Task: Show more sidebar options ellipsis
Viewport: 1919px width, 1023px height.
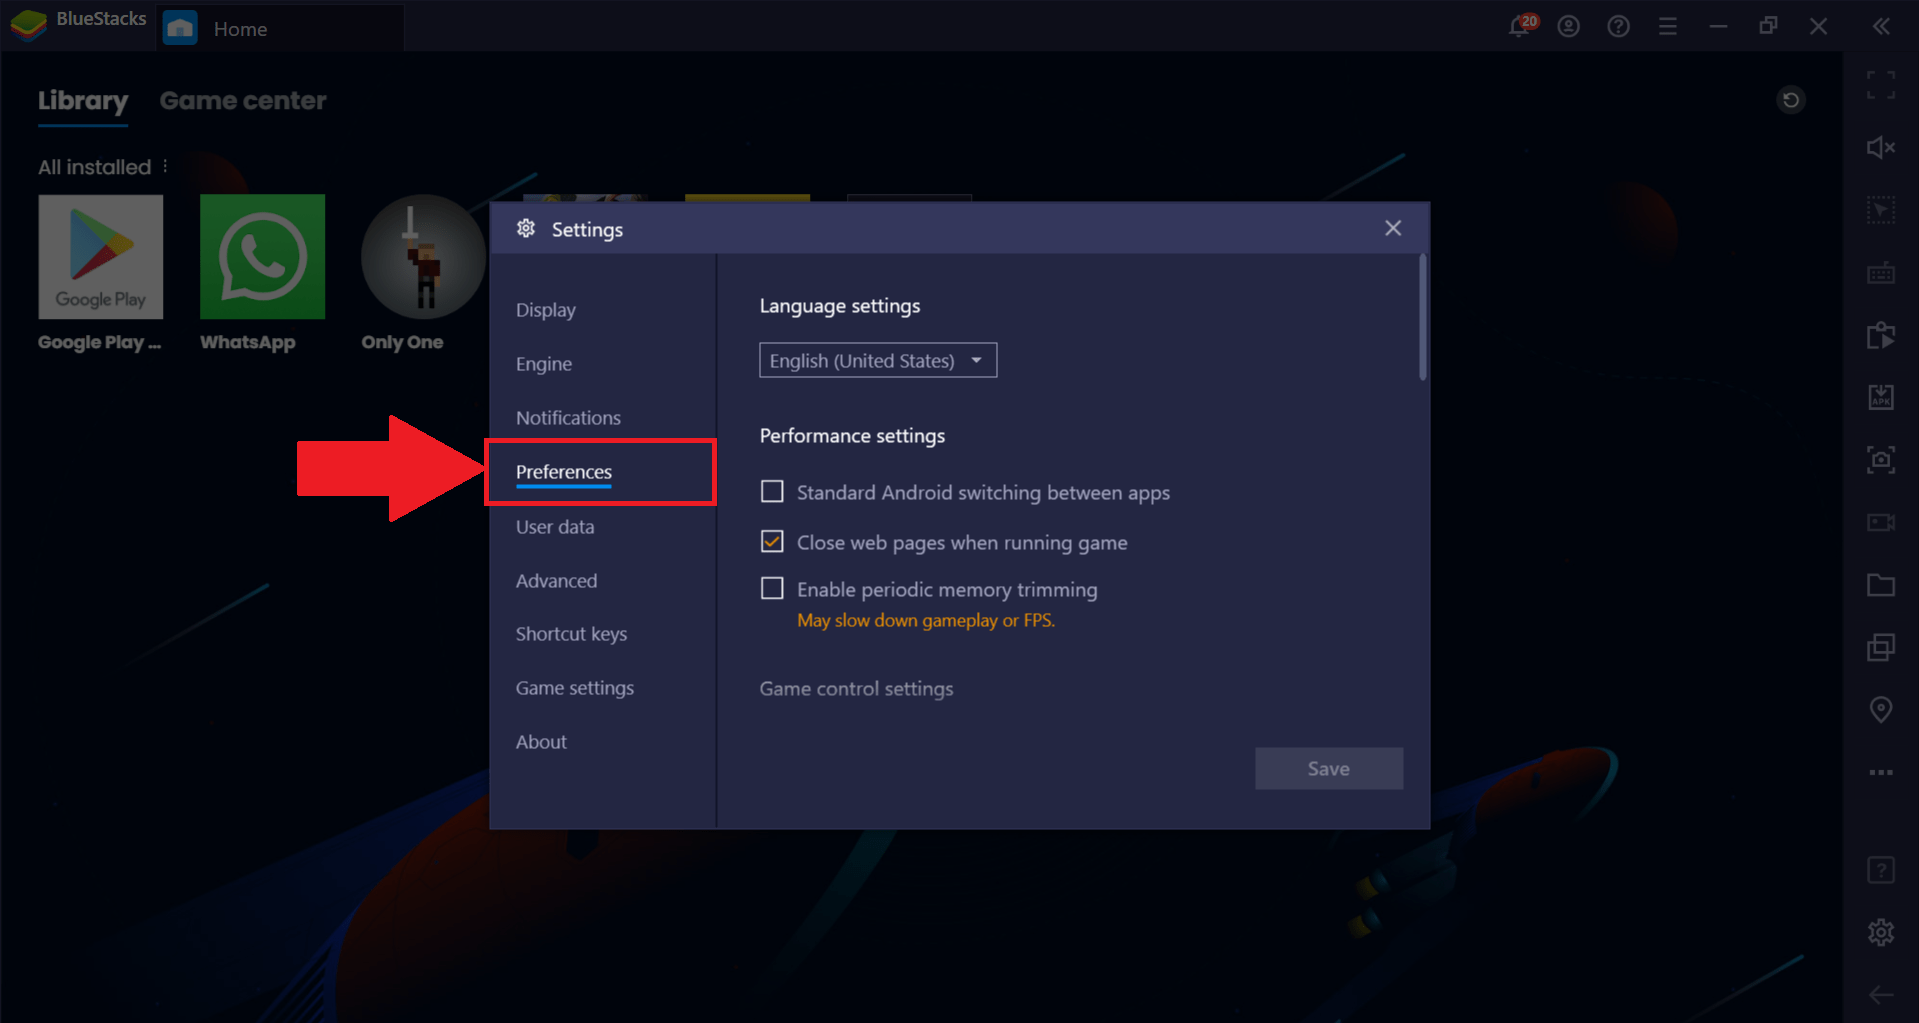Action: pos(1881,772)
